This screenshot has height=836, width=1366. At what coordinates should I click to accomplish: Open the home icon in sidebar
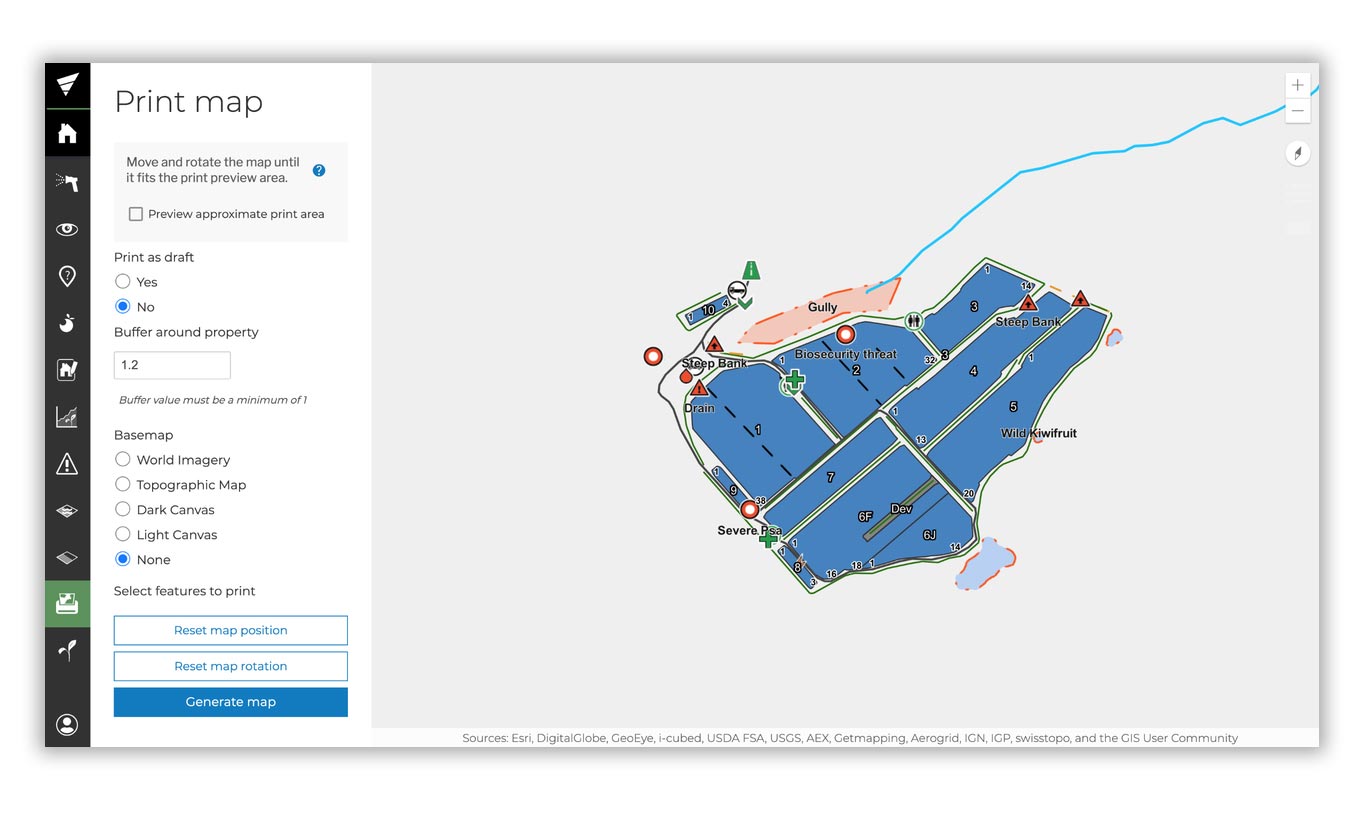67,133
